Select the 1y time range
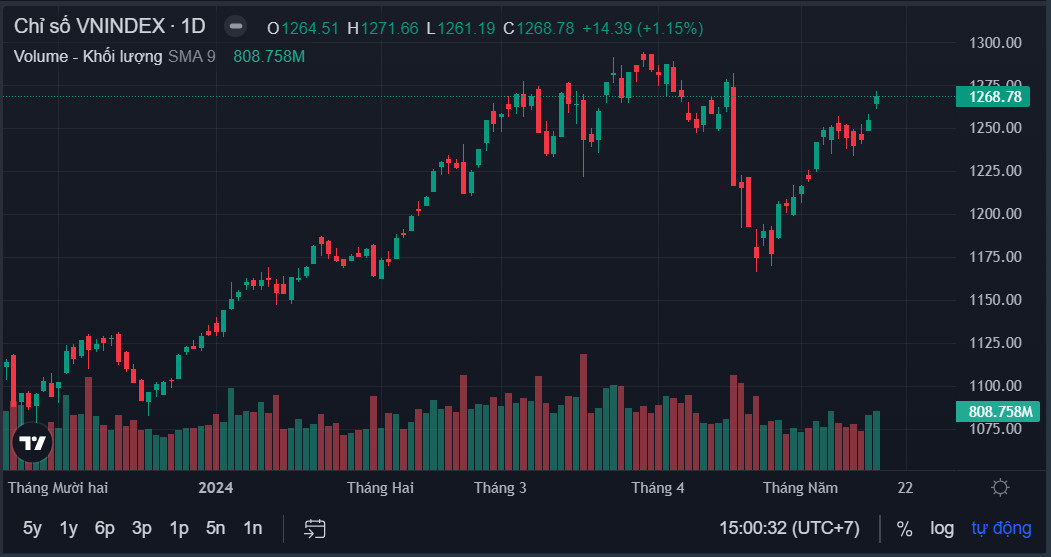This screenshot has width=1051, height=557. click(68, 528)
